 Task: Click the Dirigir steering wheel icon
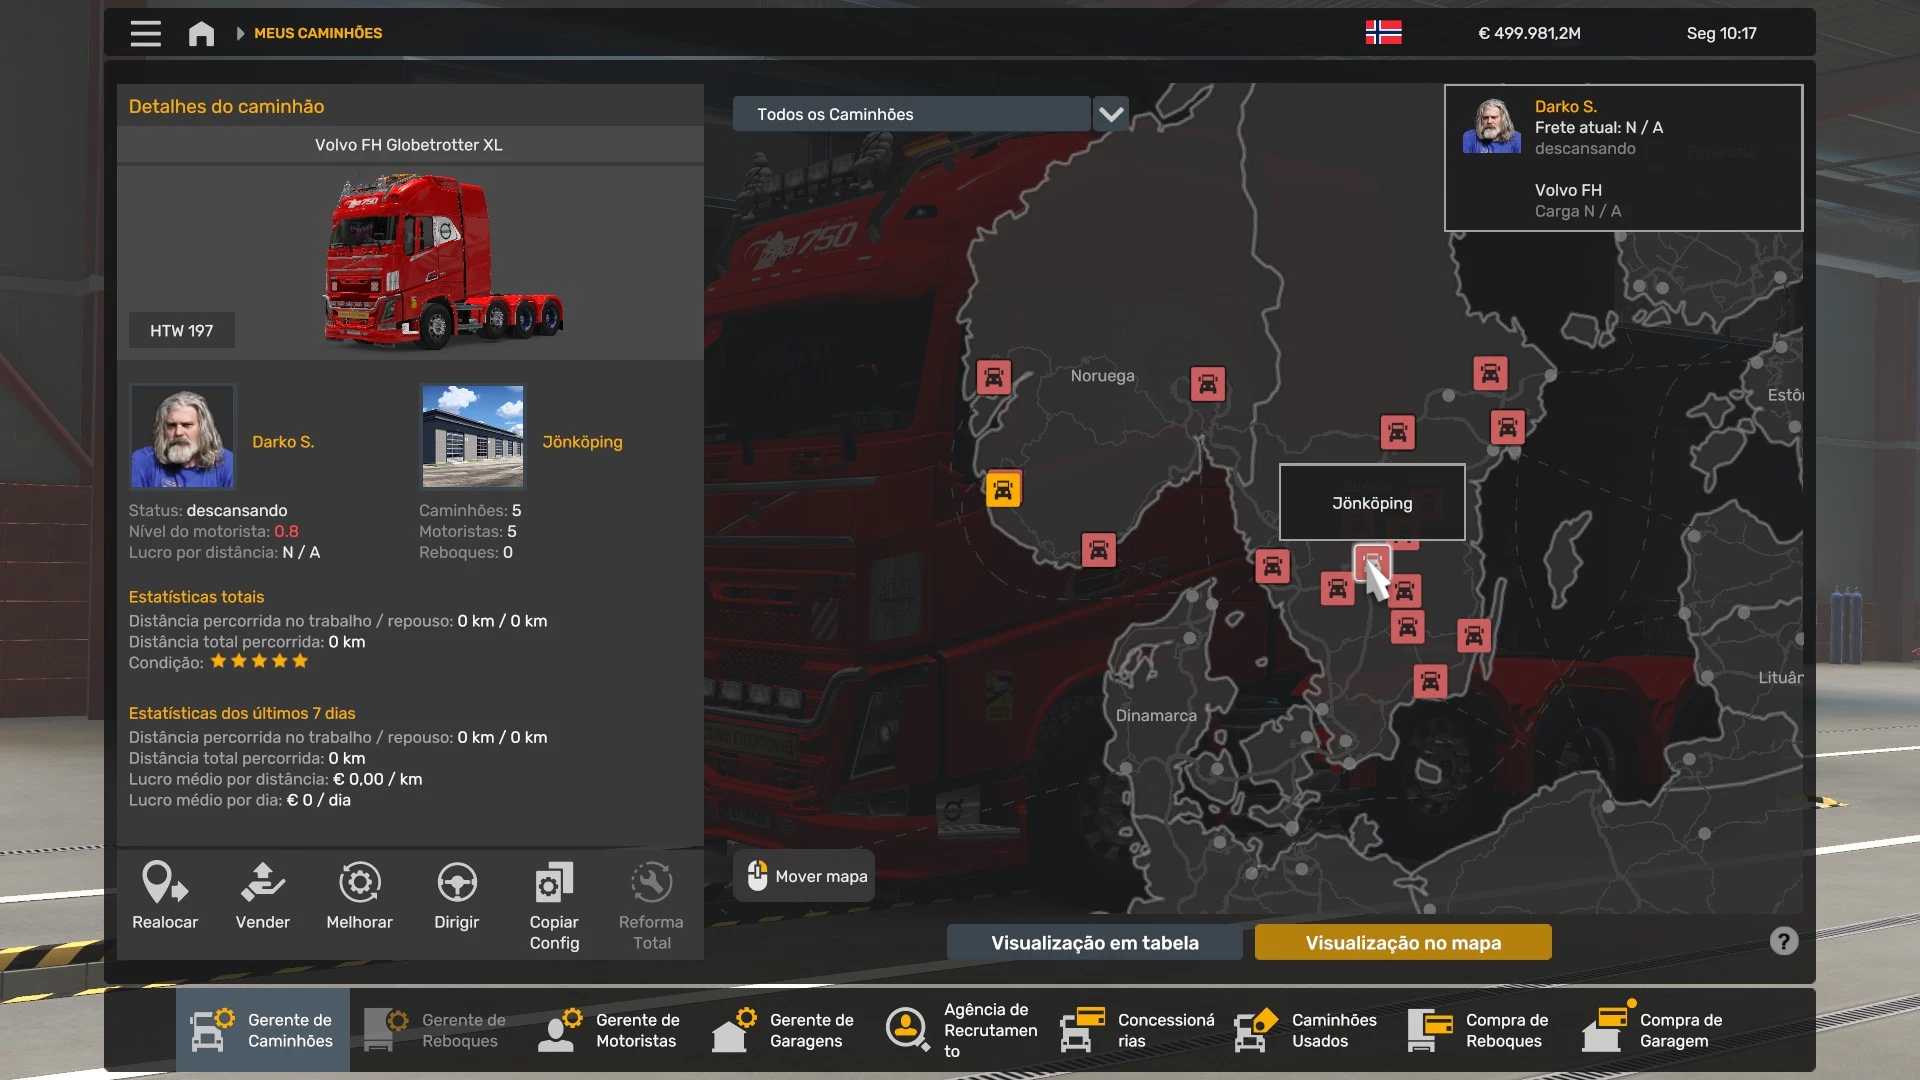click(x=457, y=884)
